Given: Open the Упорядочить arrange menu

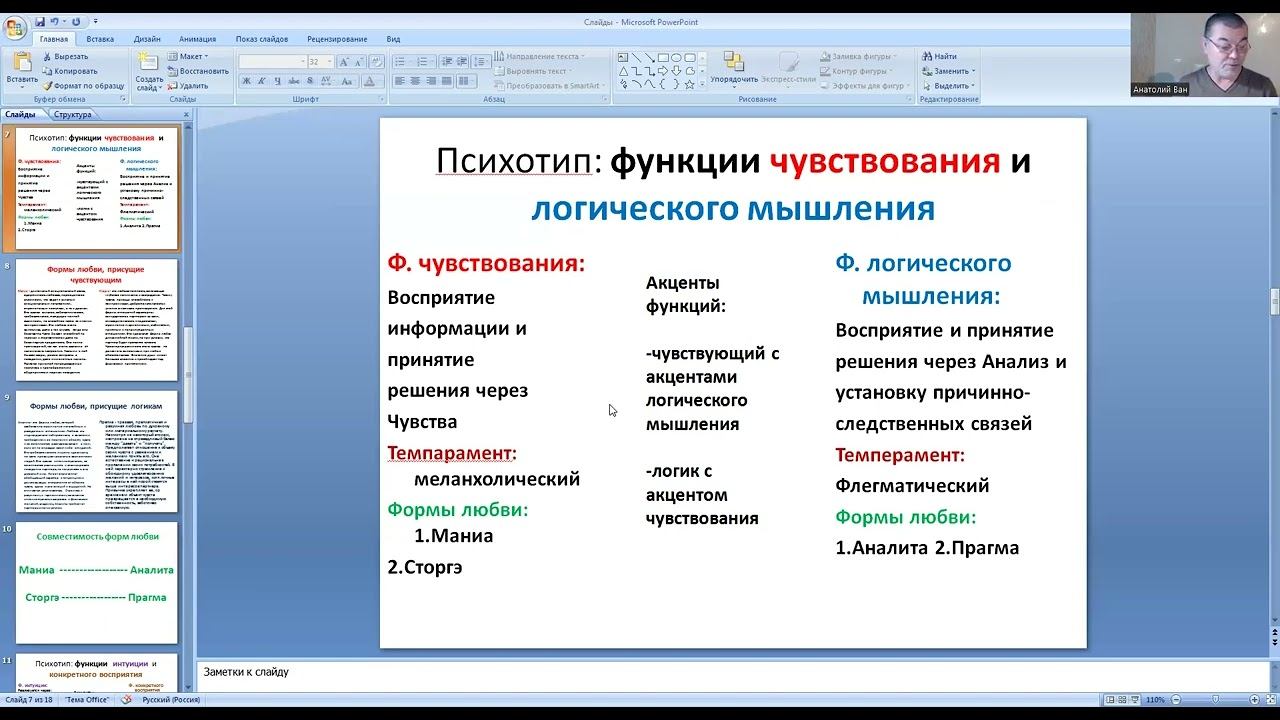Looking at the screenshot, I should [735, 68].
